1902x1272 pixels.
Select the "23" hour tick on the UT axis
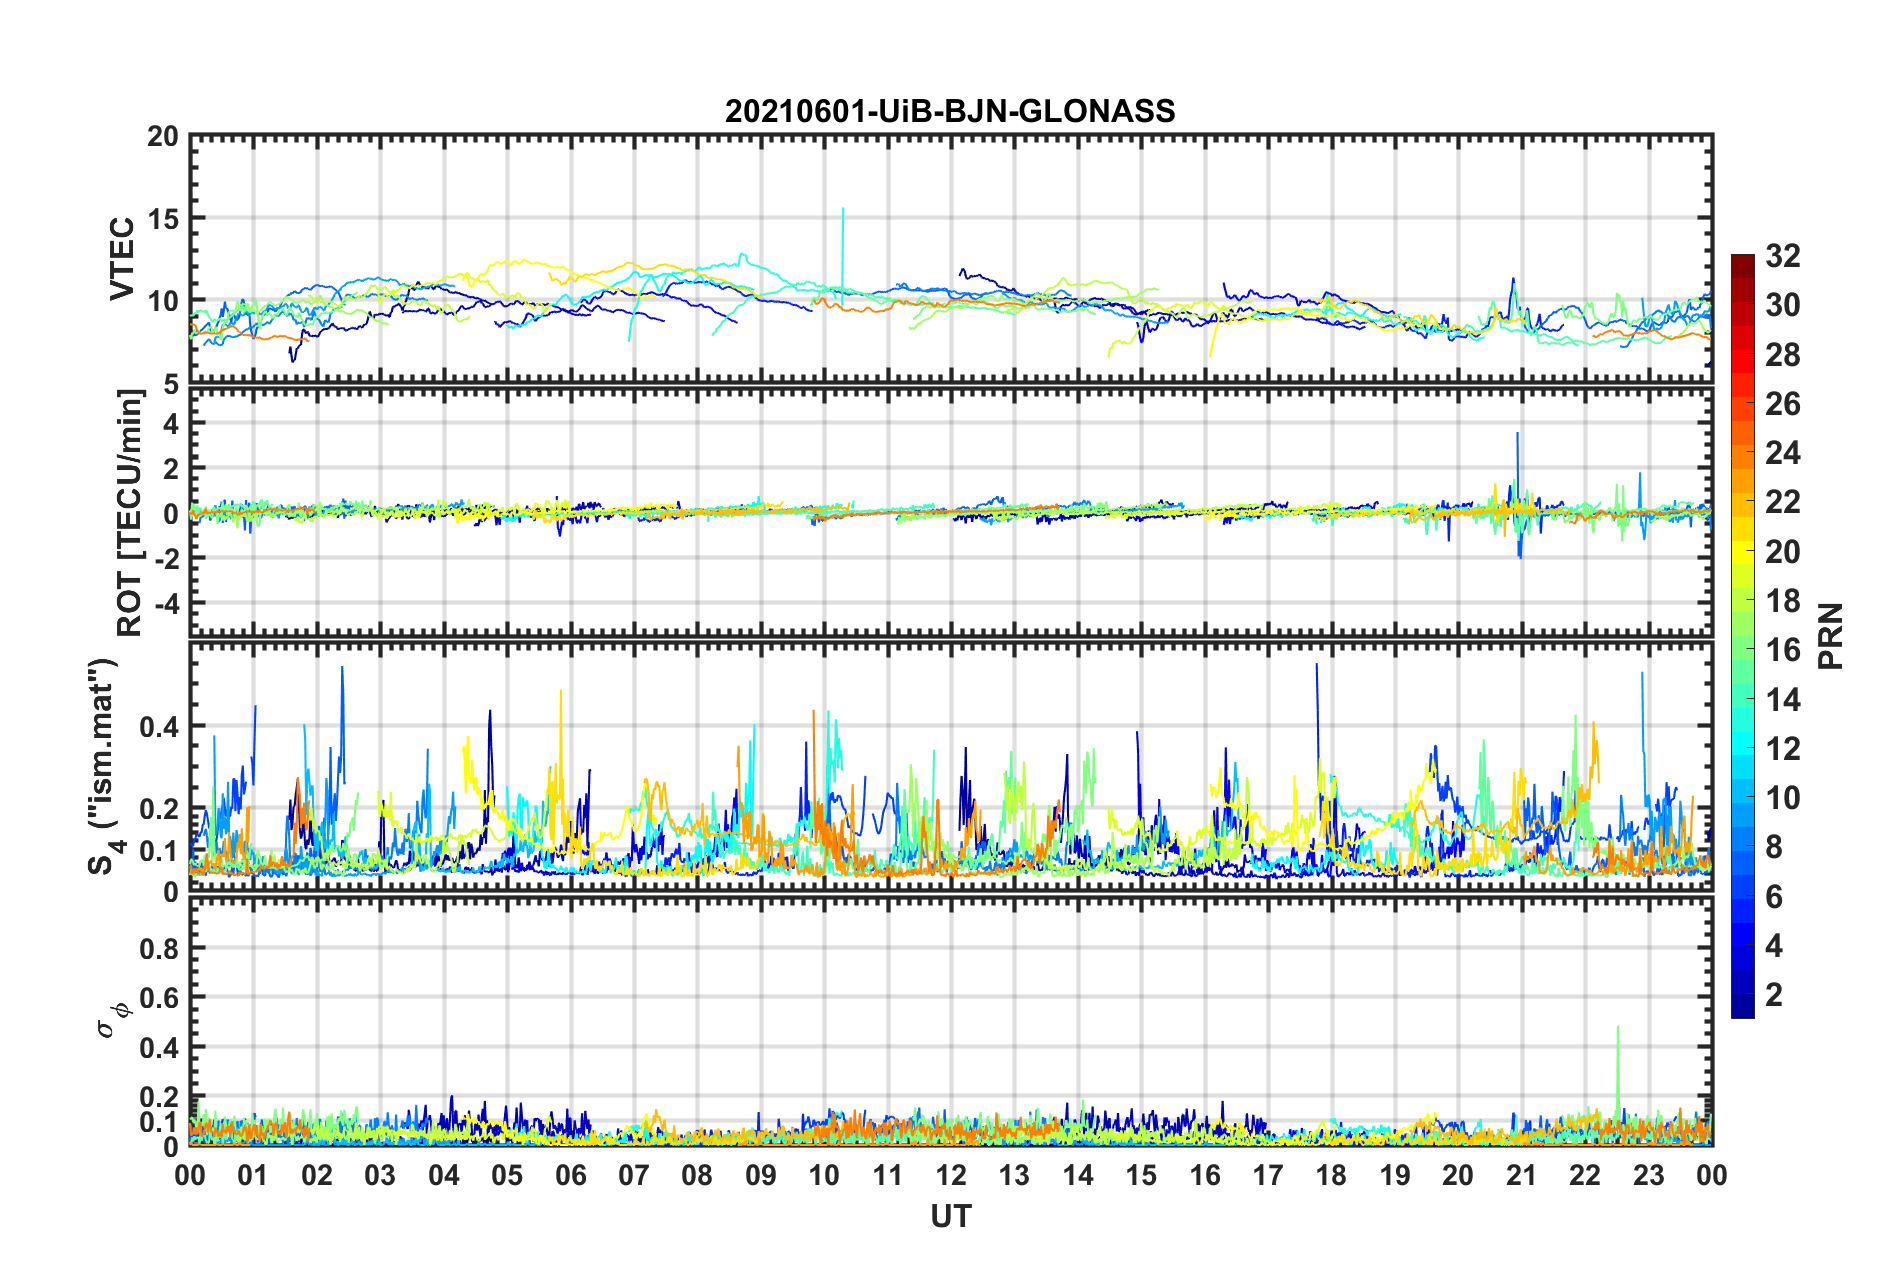click(x=1649, y=1175)
